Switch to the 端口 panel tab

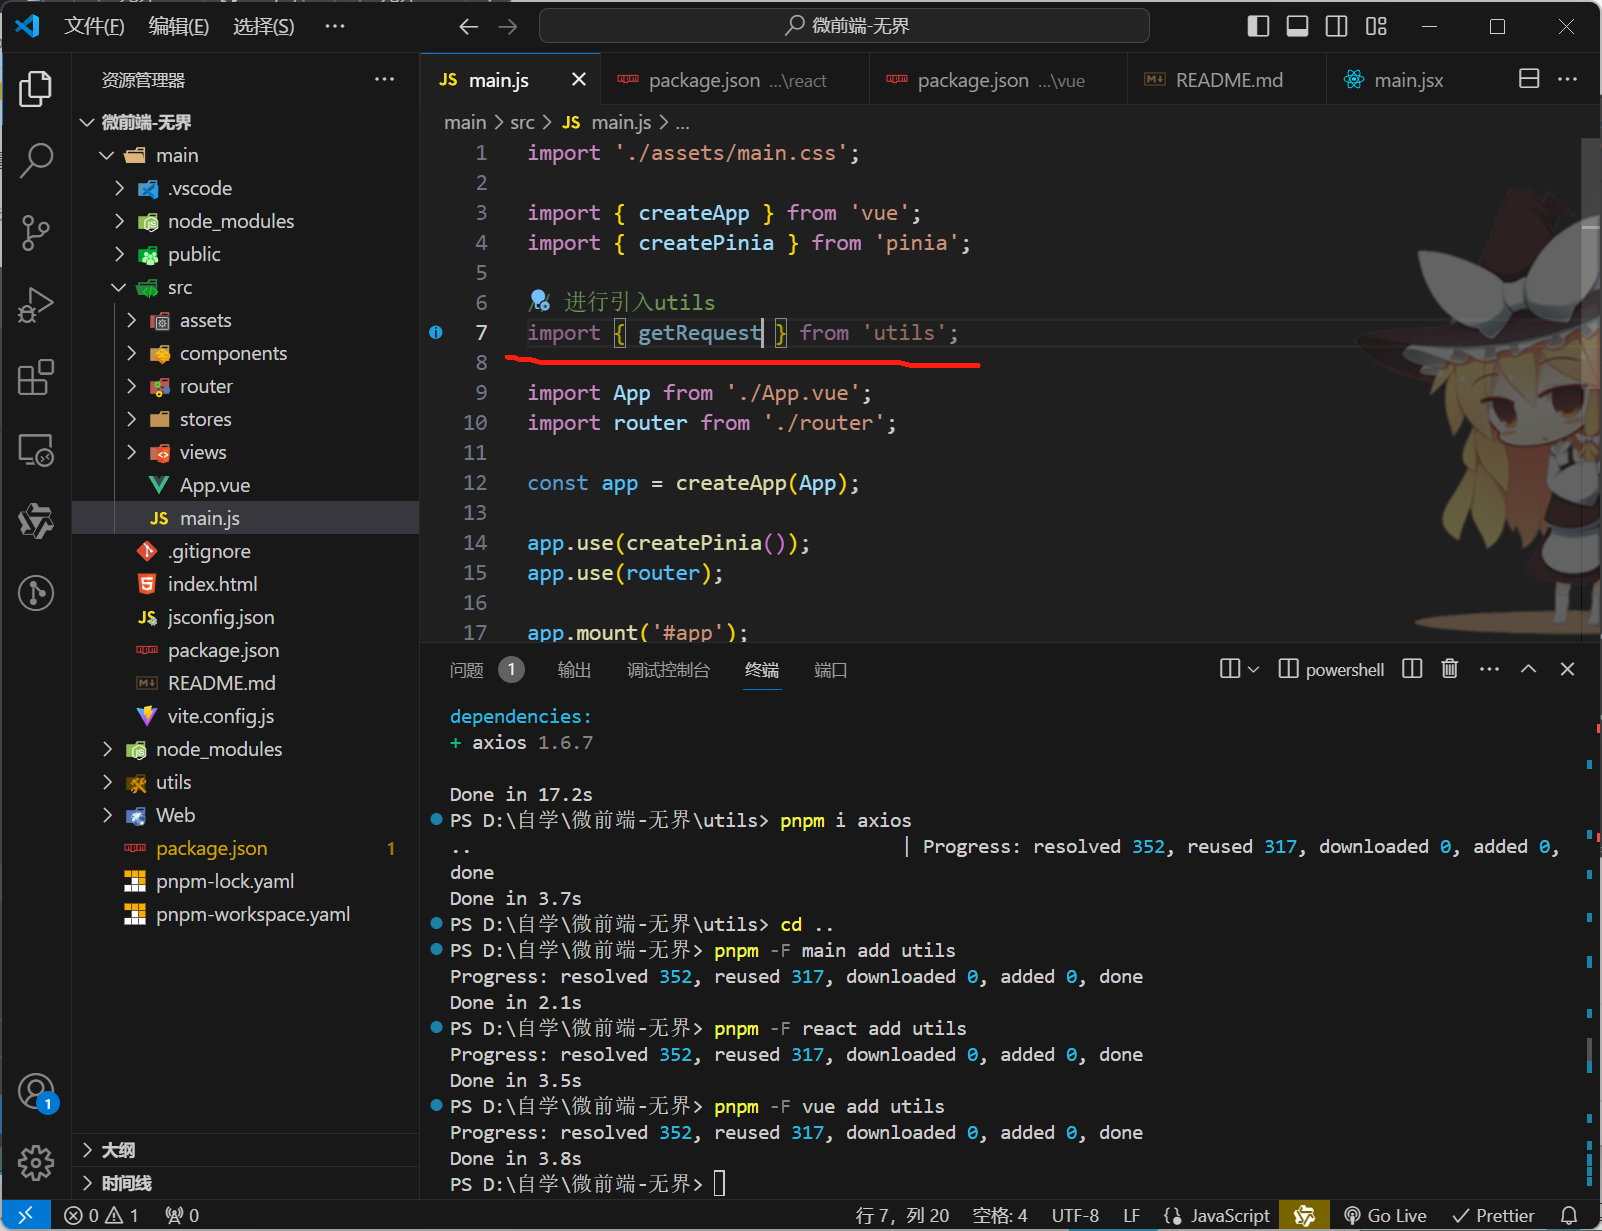pyautogui.click(x=830, y=669)
